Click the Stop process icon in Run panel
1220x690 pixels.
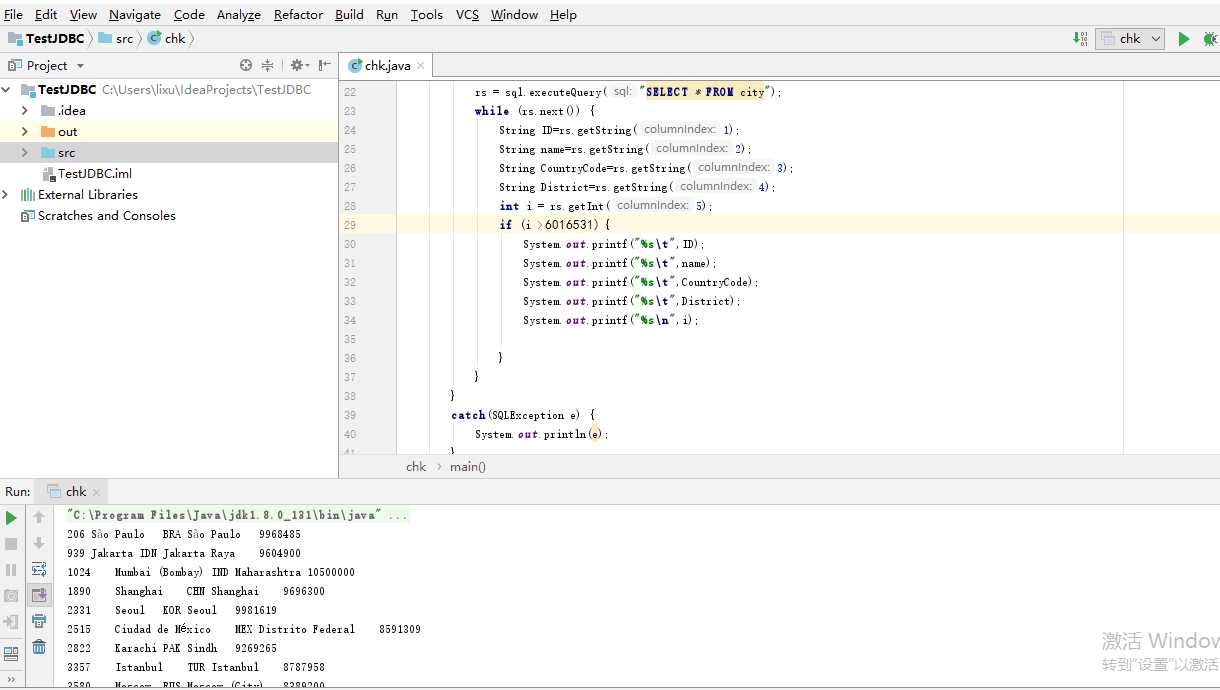(11, 544)
